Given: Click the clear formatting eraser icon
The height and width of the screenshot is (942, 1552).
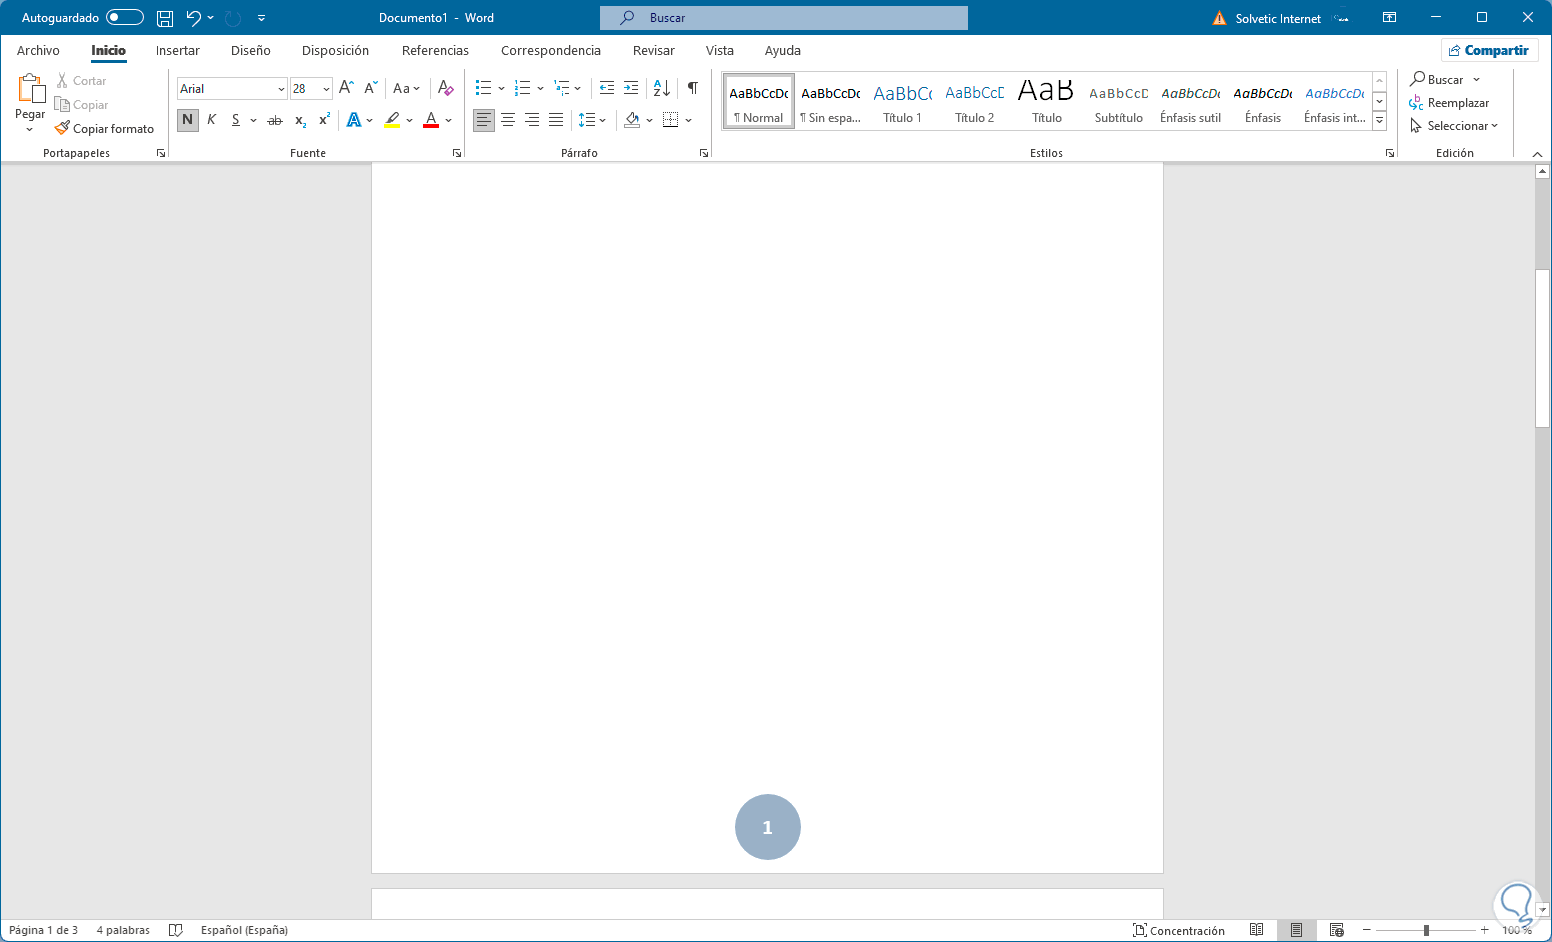Looking at the screenshot, I should coord(446,88).
